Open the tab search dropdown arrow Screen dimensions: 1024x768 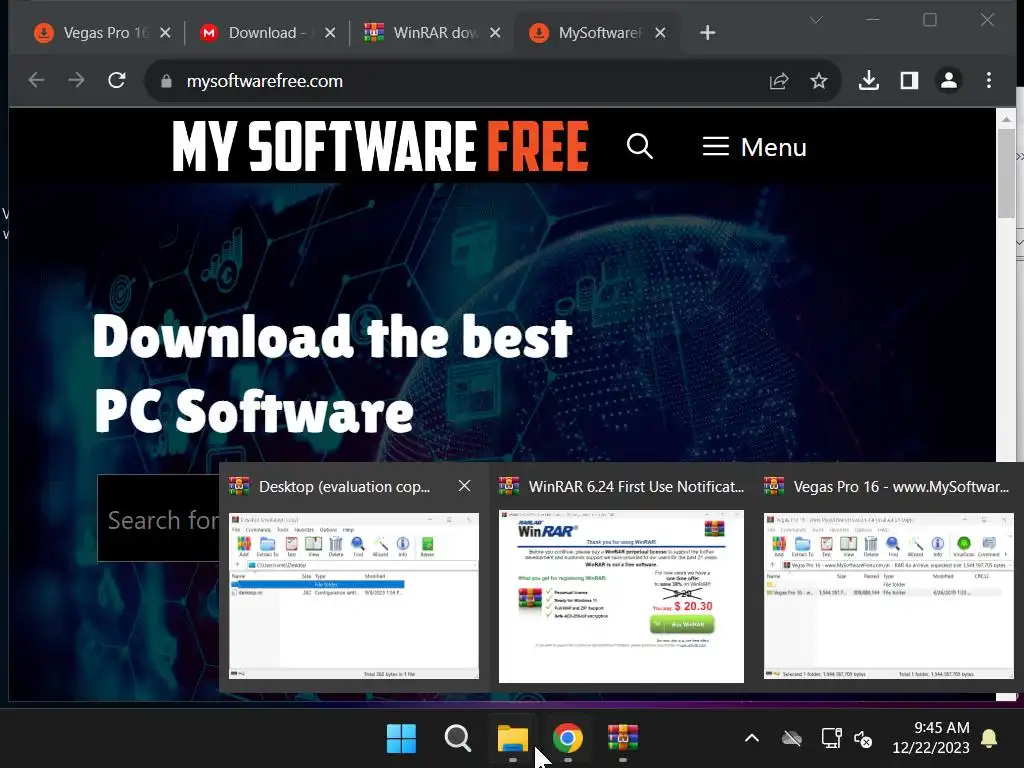[816, 20]
